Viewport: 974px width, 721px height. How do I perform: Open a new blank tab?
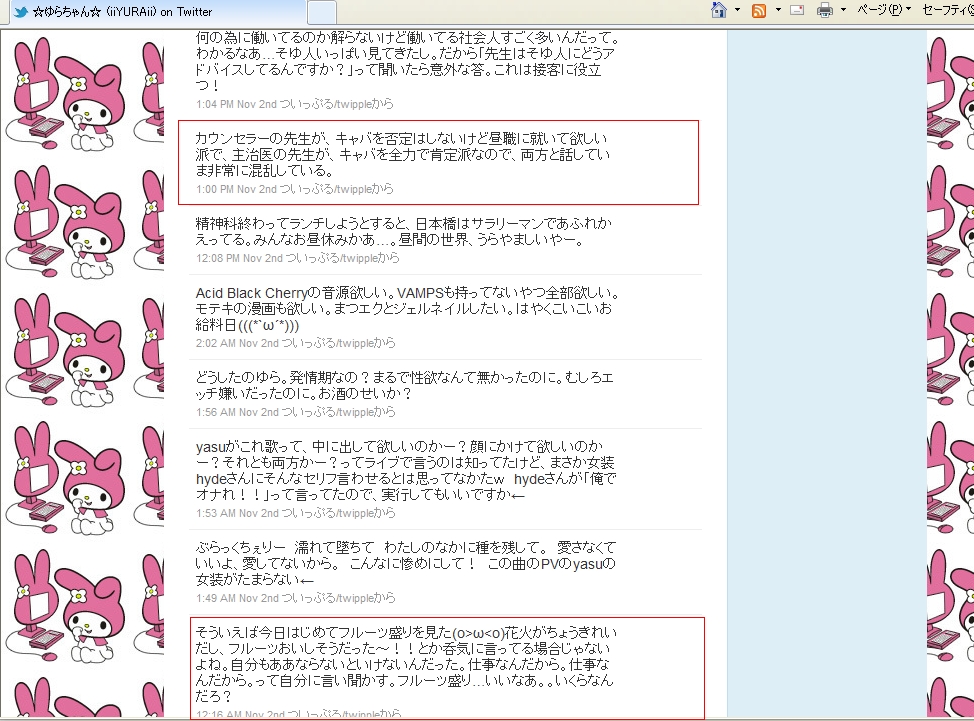[x=322, y=12]
